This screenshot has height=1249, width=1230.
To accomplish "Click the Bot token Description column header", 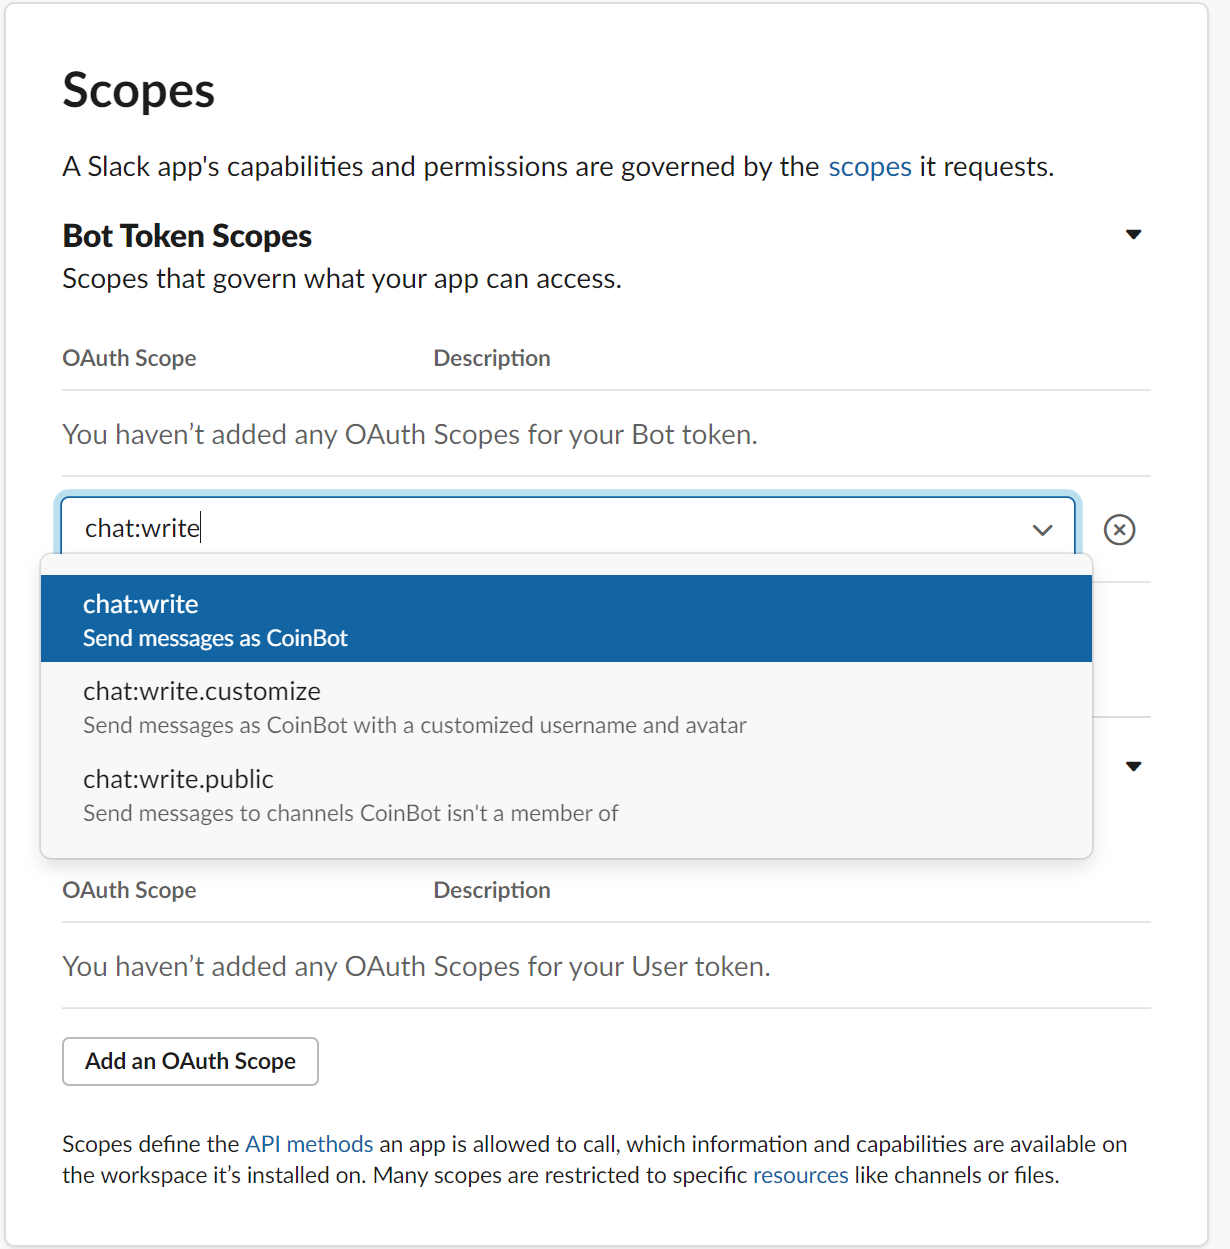I will point(491,358).
